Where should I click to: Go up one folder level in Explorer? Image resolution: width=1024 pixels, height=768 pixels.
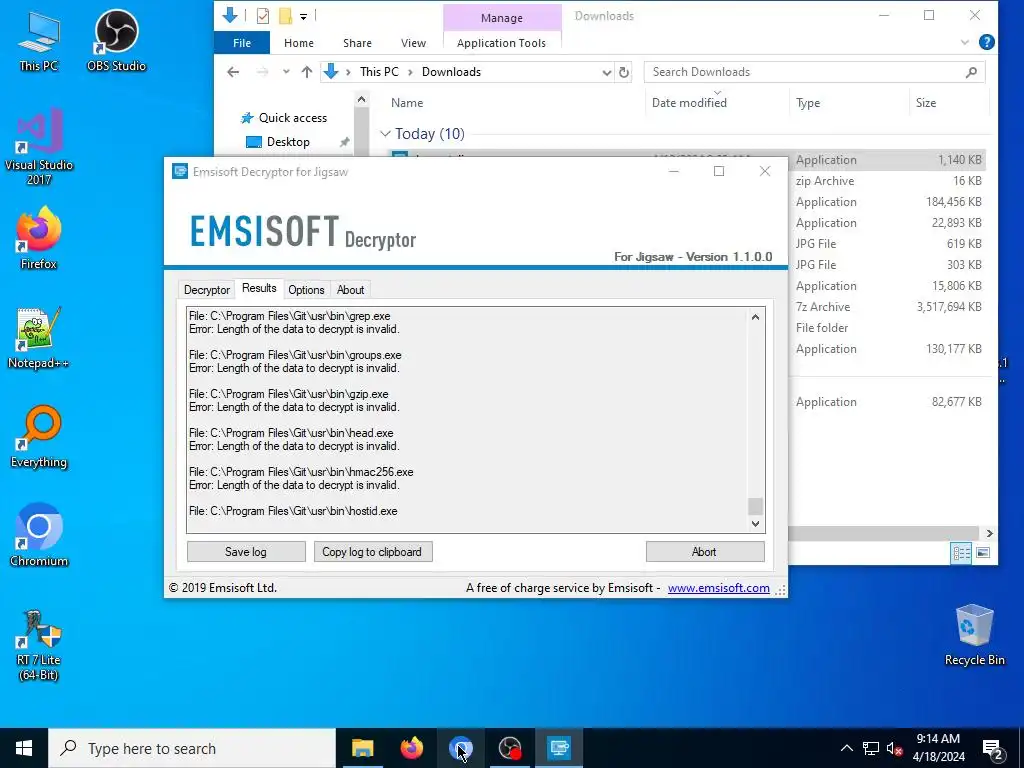click(306, 72)
